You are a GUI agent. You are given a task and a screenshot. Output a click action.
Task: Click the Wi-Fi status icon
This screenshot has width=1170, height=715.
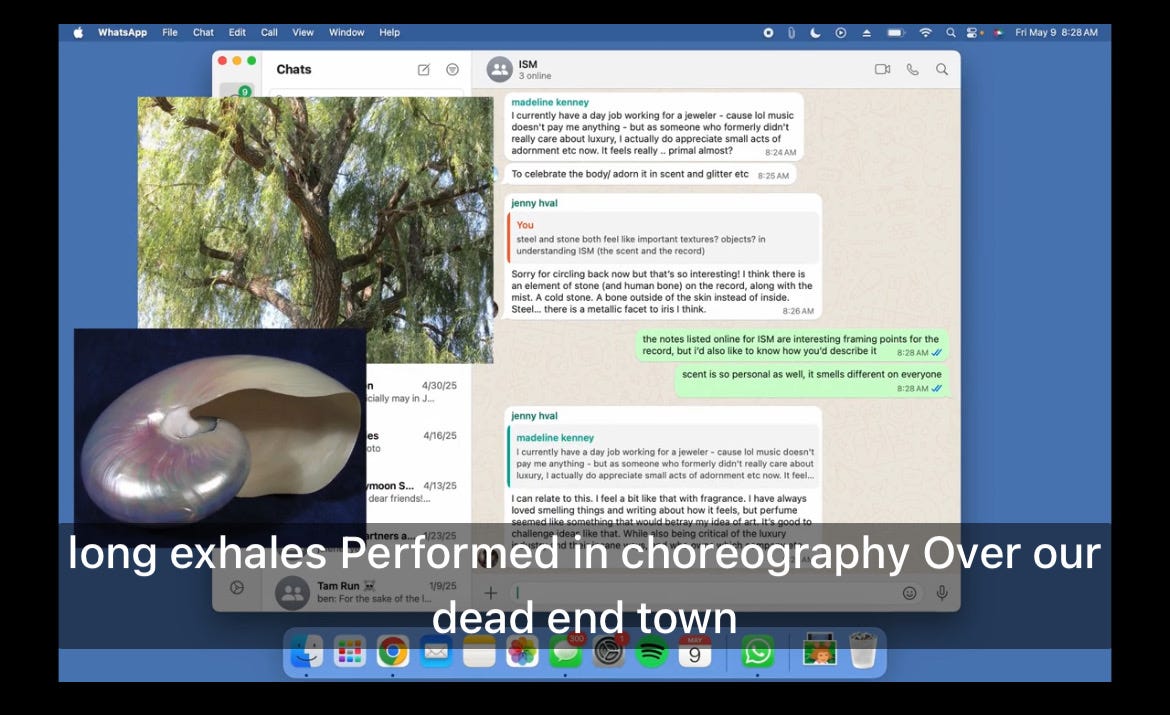click(925, 33)
